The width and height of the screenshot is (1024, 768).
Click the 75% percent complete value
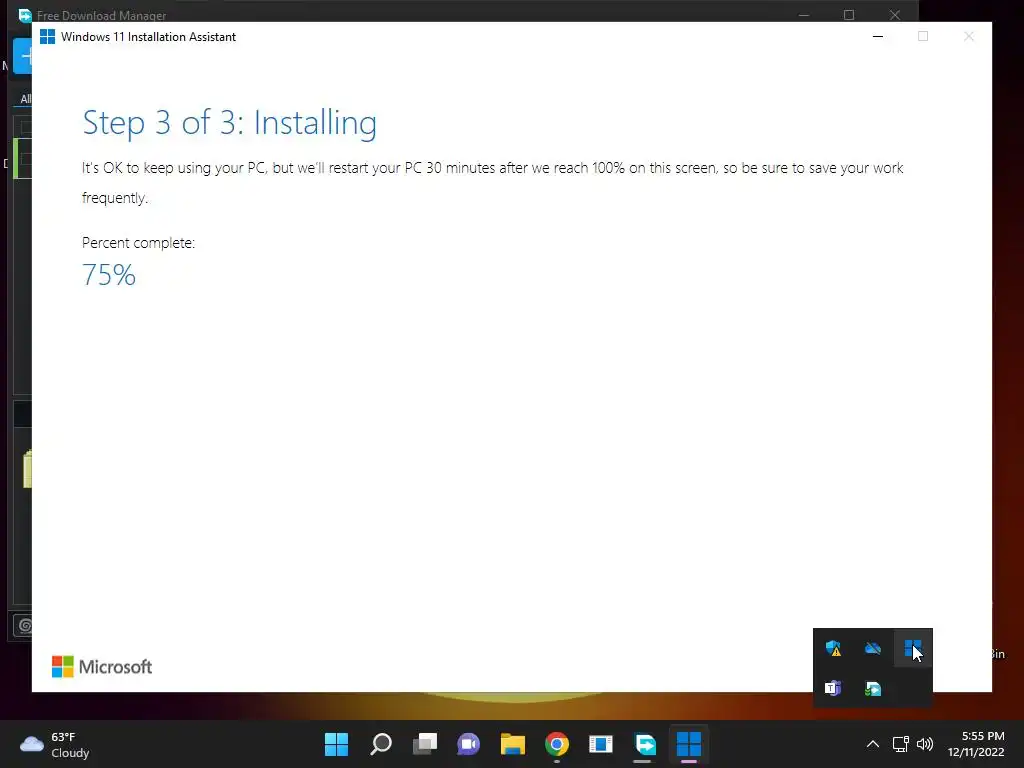coord(109,275)
